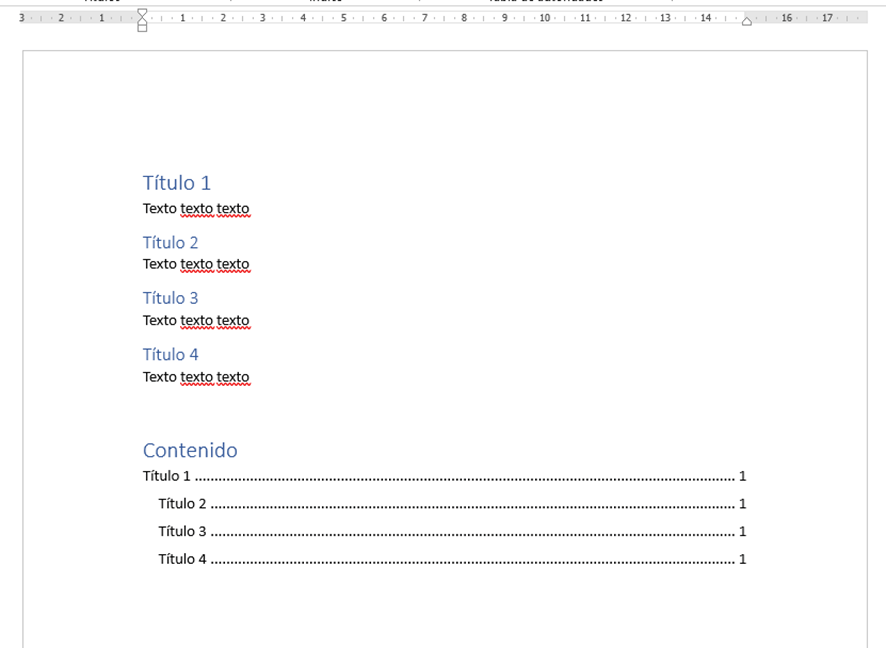Click the right indent marker on ruler
The image size is (886, 648).
[746, 21]
